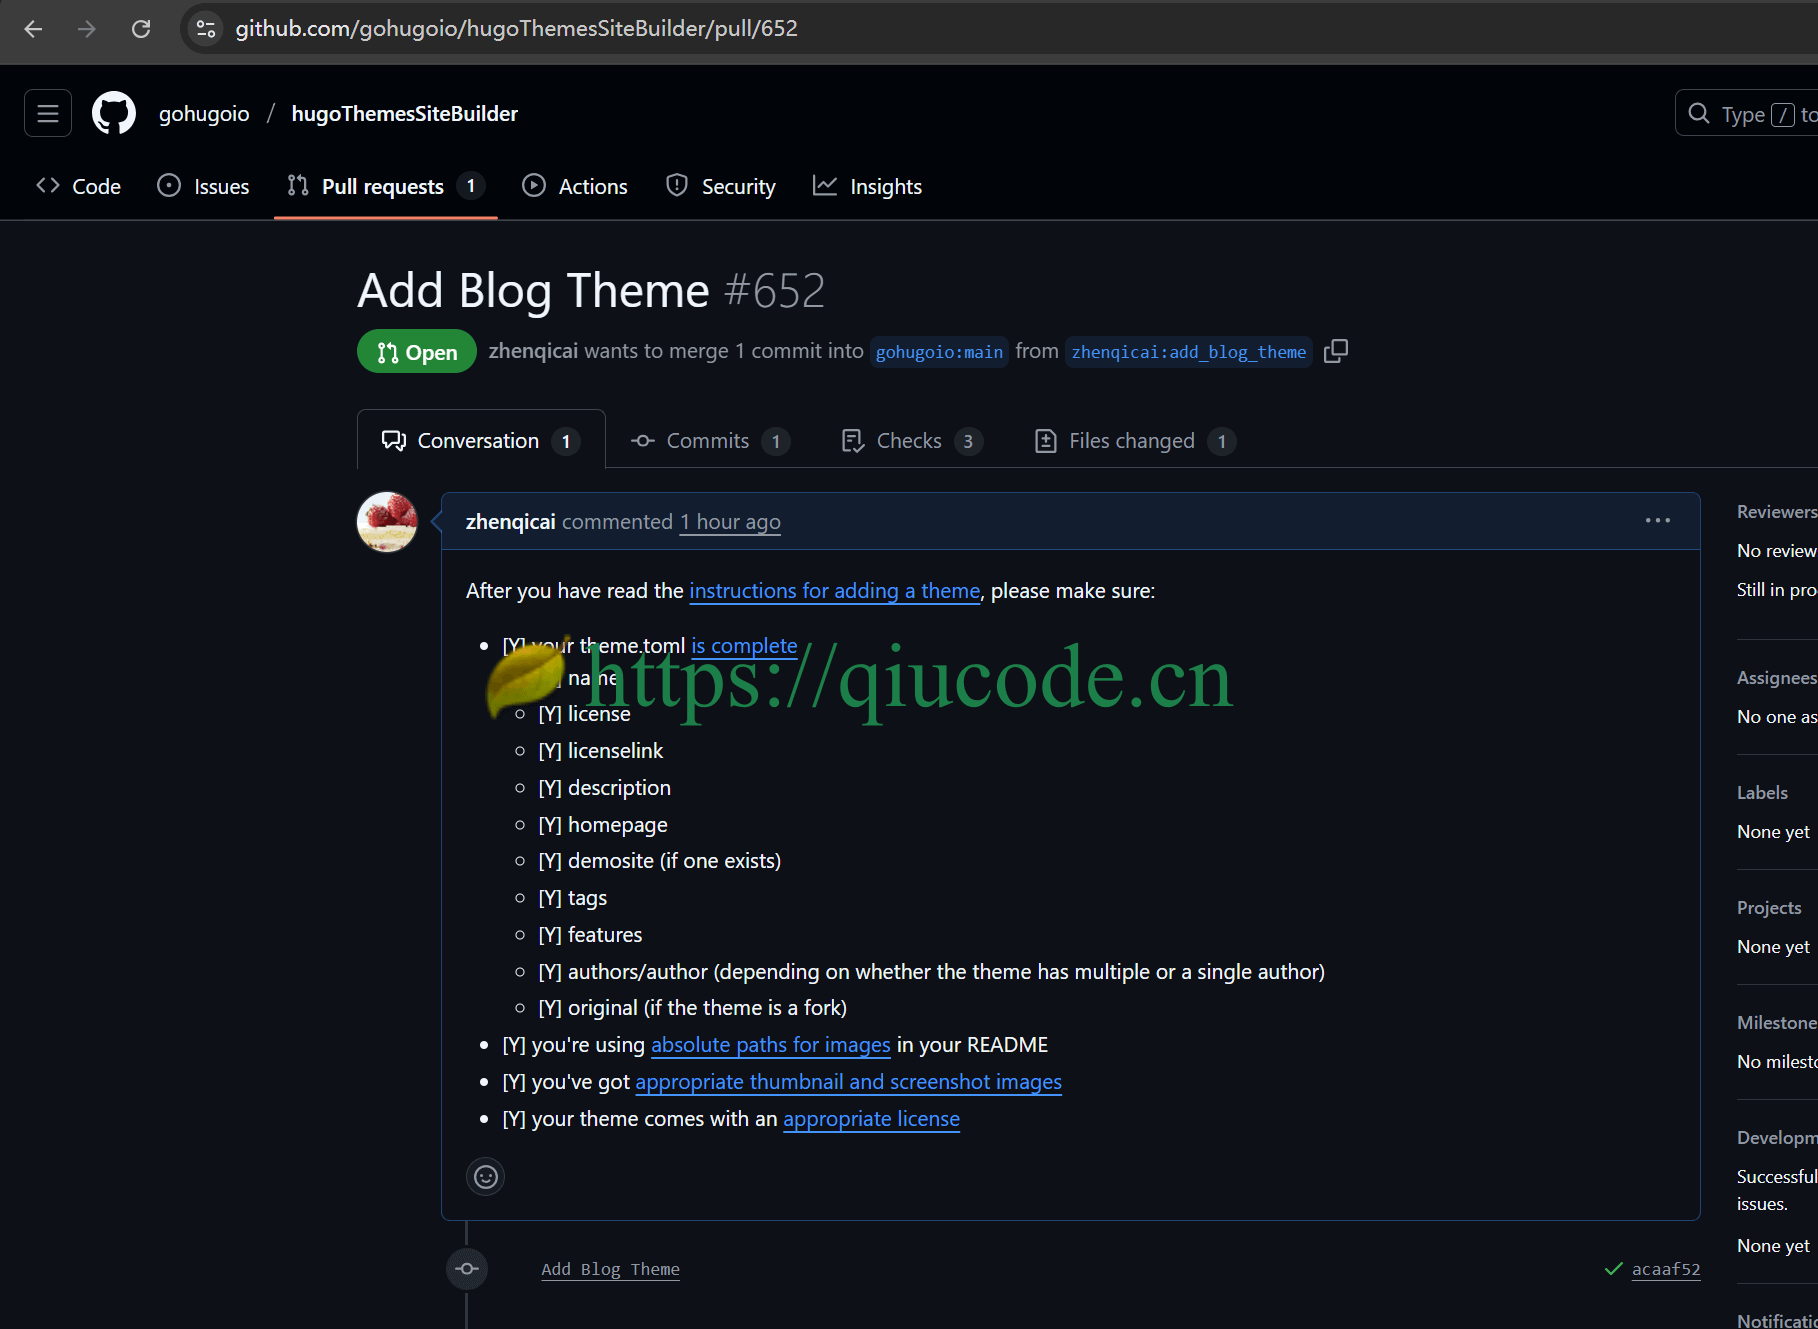Viewport: 1818px width, 1329px height.
Task: Click the green commit status checkmark
Action: pyautogui.click(x=1613, y=1269)
